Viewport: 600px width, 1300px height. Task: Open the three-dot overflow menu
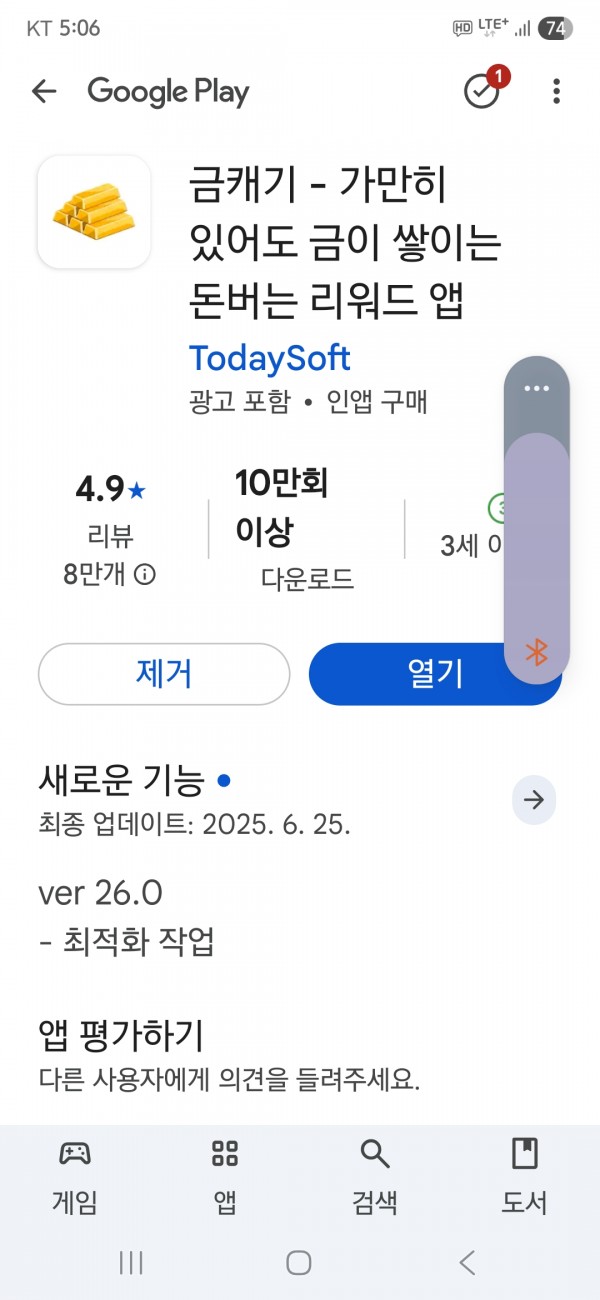point(556,92)
